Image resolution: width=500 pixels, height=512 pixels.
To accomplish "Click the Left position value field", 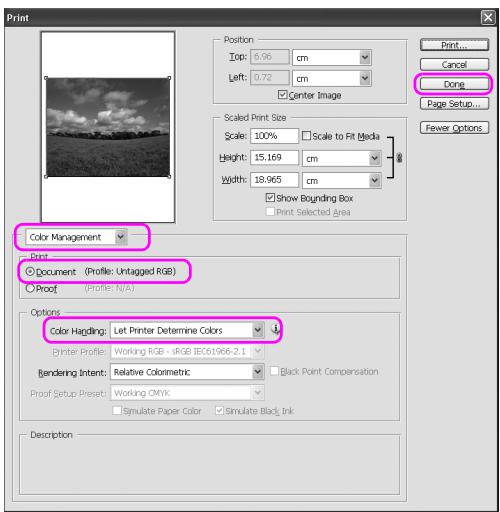I will tap(270, 77).
